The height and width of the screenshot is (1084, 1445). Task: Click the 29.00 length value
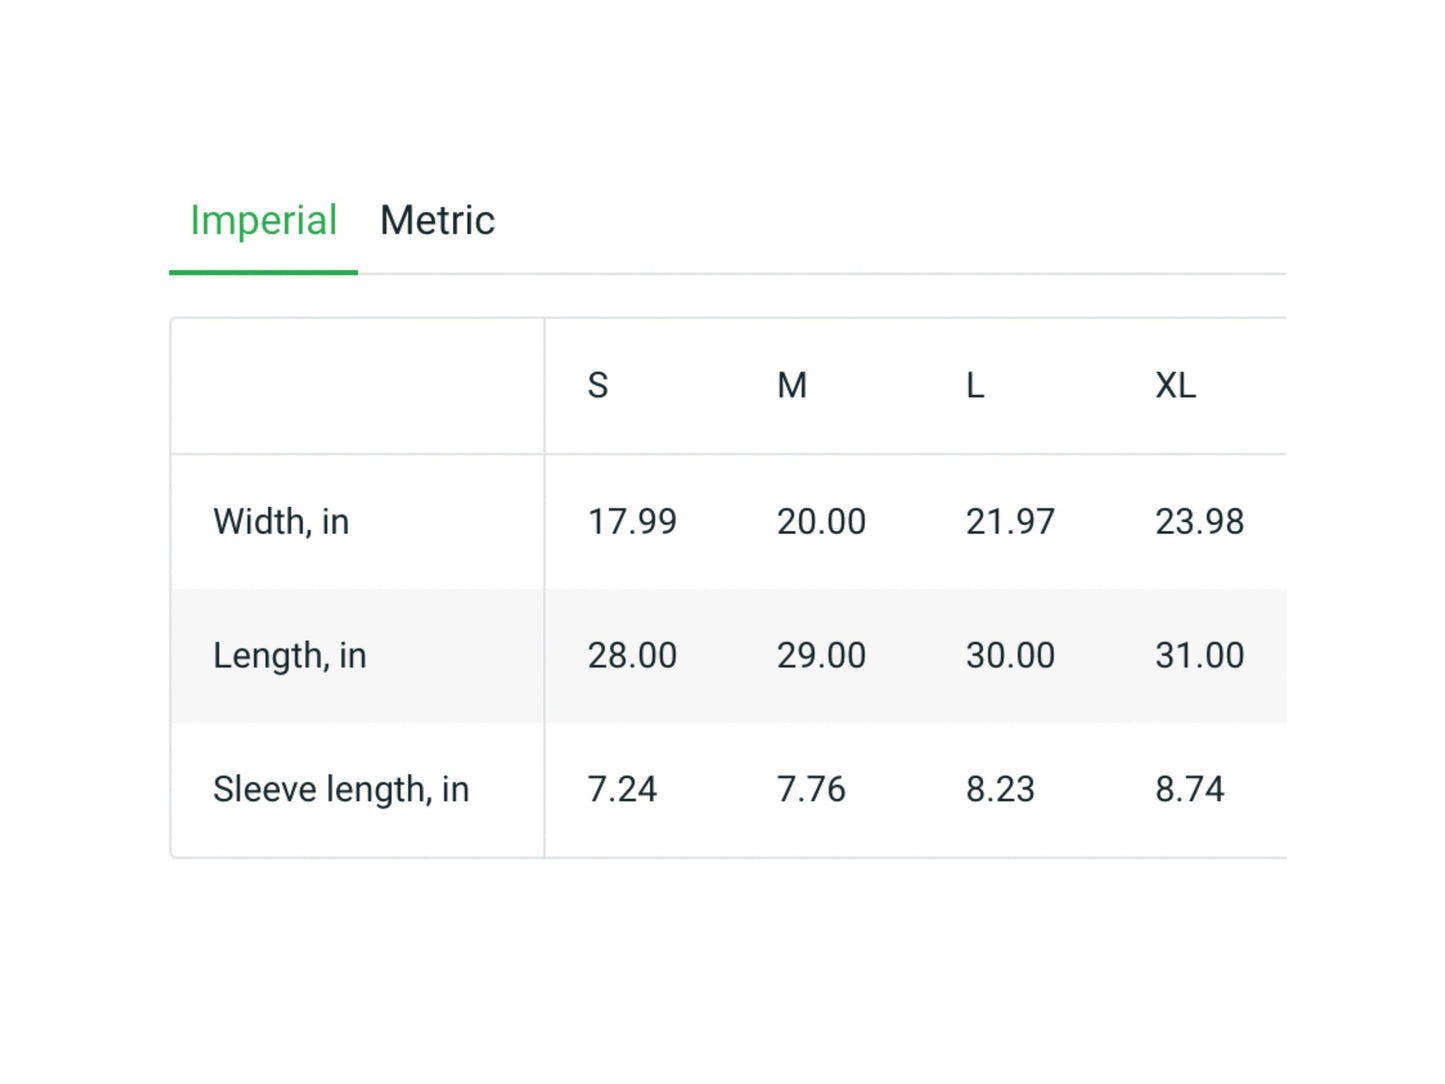821,656
